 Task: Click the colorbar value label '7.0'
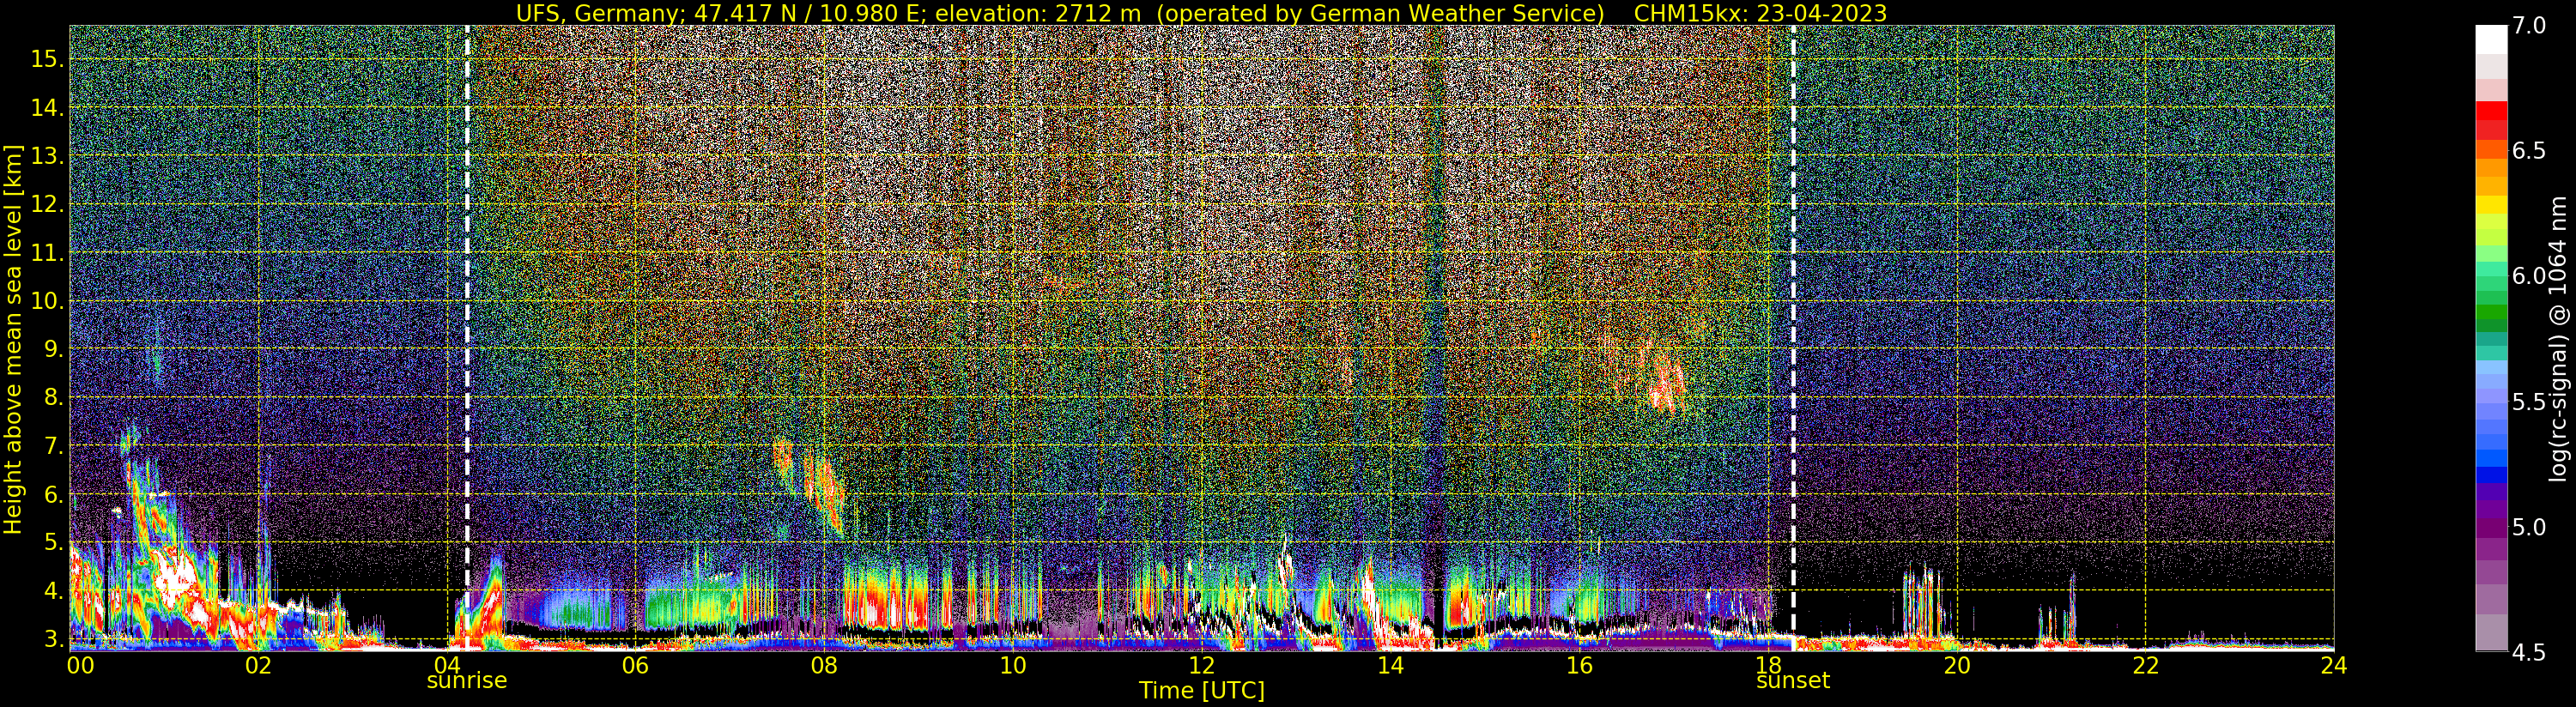coord(2529,26)
